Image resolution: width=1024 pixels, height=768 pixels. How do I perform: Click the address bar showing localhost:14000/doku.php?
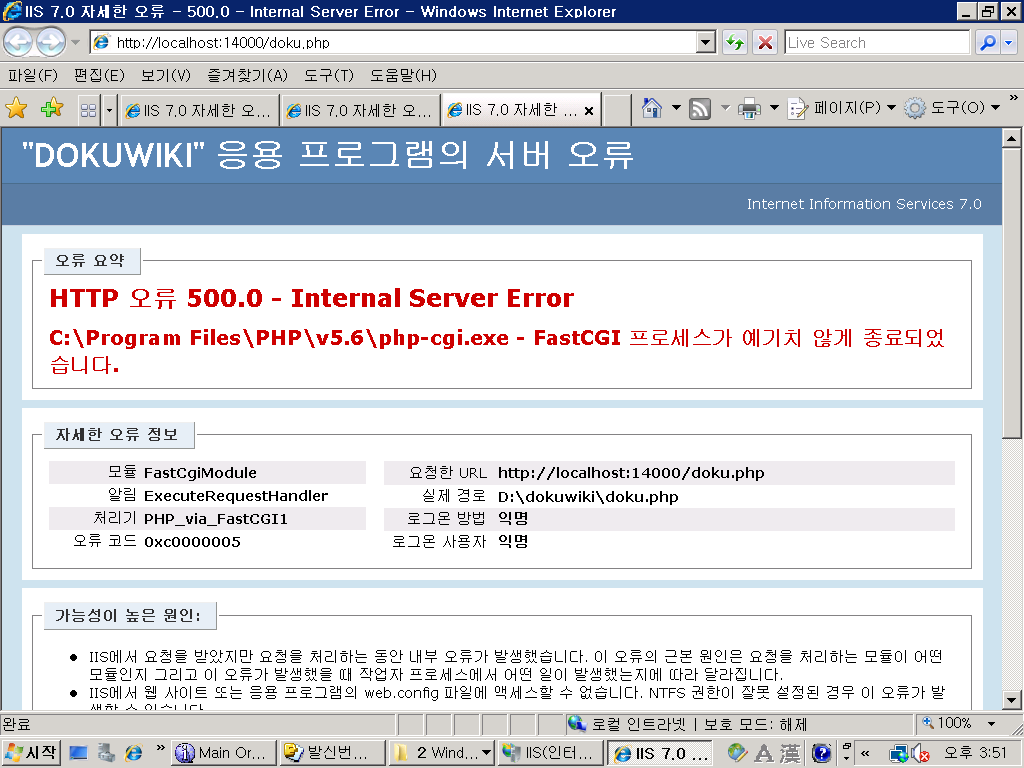[x=394, y=42]
